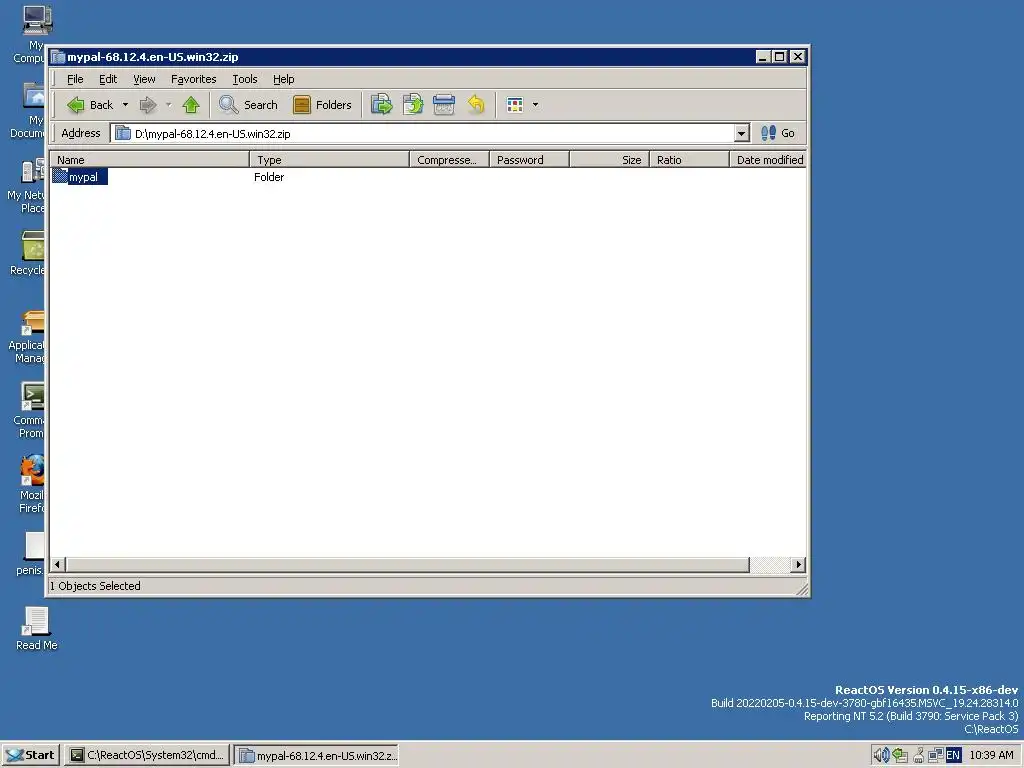Click the Folder type cell for mypal
1024x768 pixels.
pos(269,177)
